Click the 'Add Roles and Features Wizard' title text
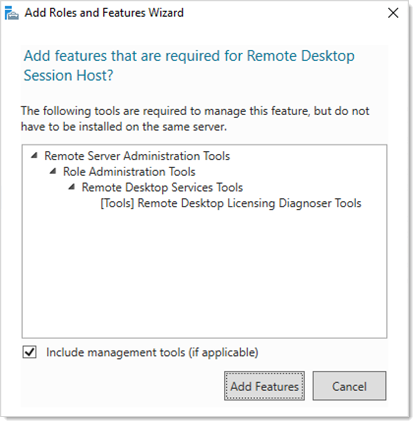The height and width of the screenshot is (425, 417). [104, 13]
